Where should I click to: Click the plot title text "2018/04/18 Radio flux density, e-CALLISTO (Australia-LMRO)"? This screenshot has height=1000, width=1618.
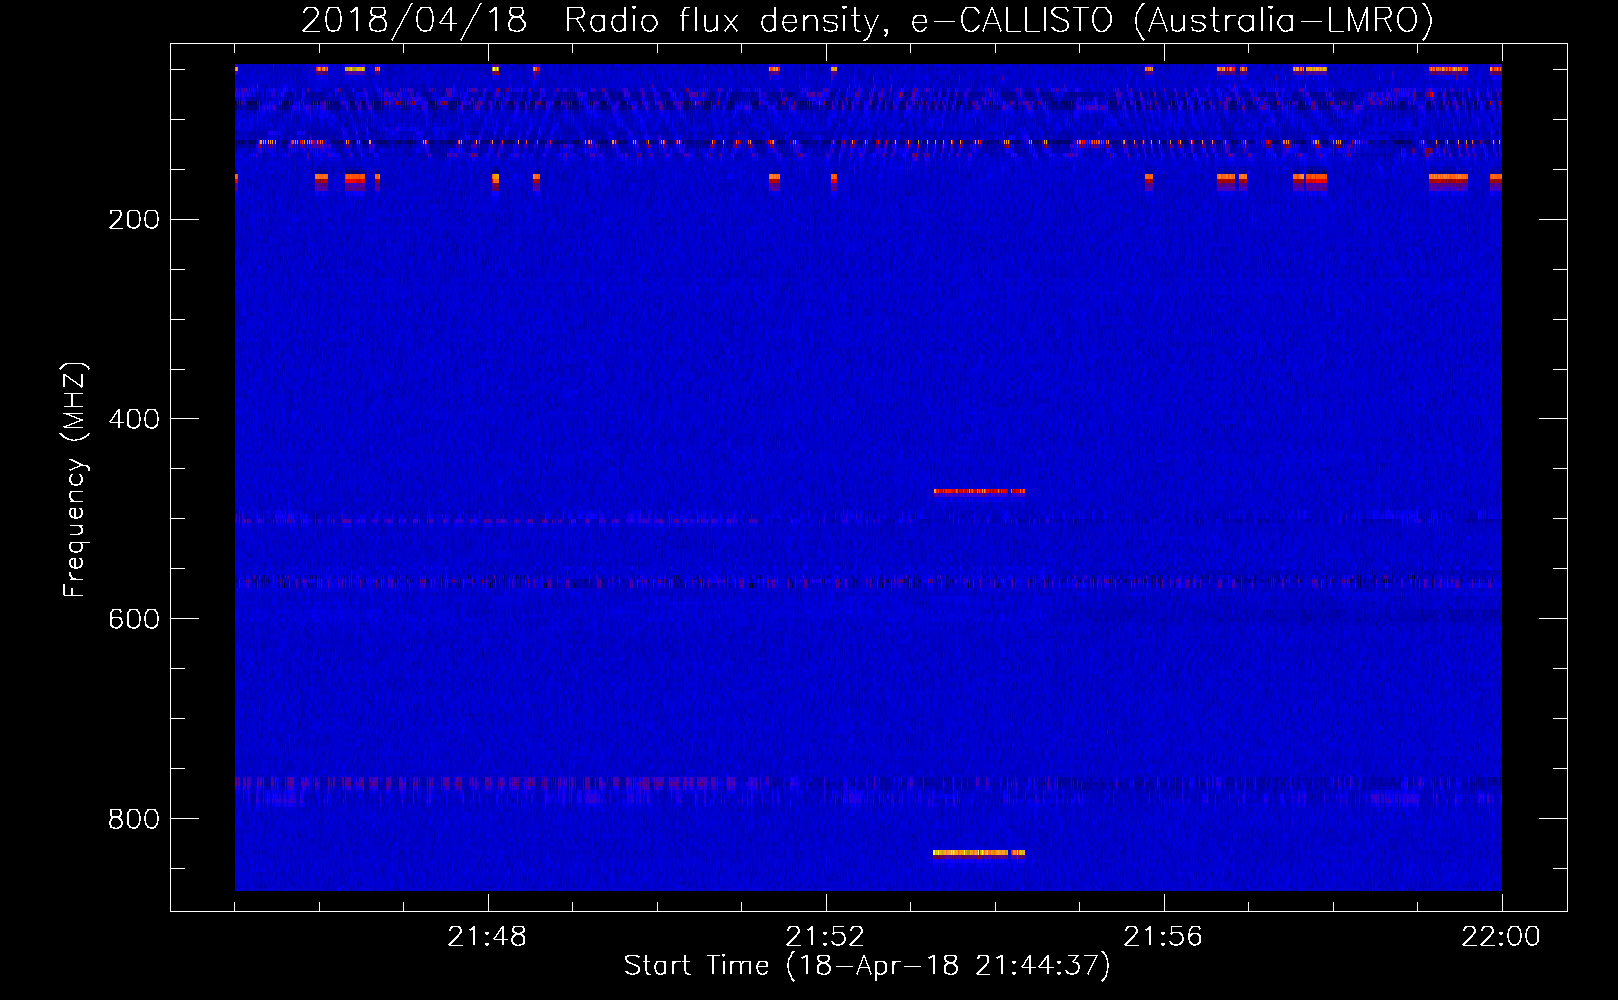(x=867, y=20)
